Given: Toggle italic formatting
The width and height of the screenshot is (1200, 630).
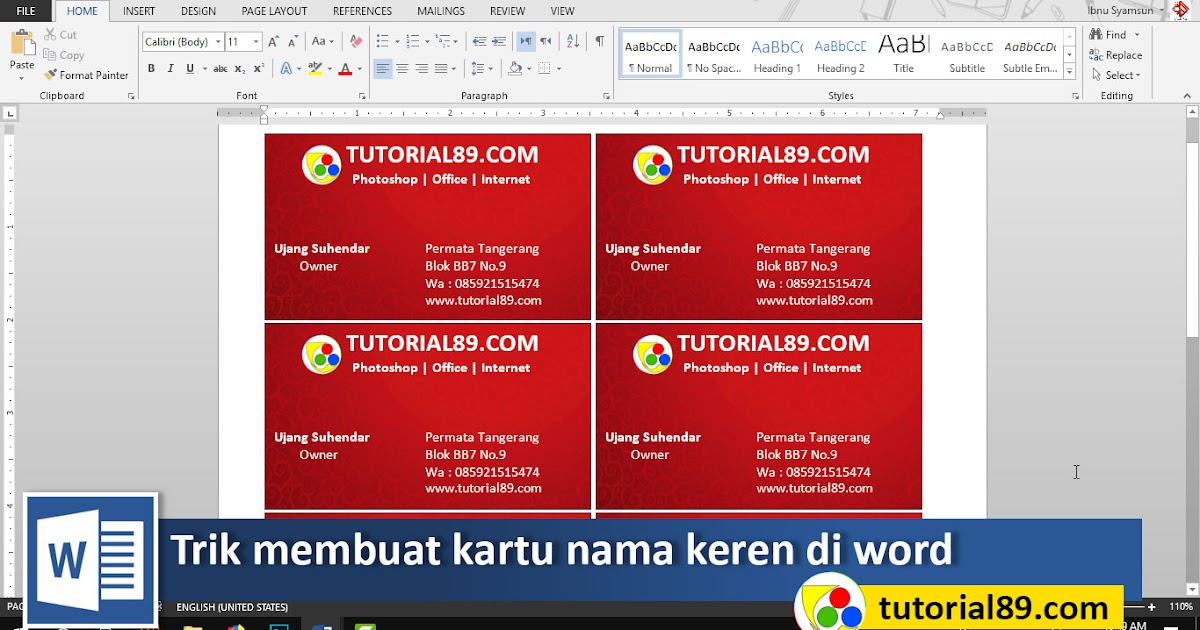Looking at the screenshot, I should point(171,69).
